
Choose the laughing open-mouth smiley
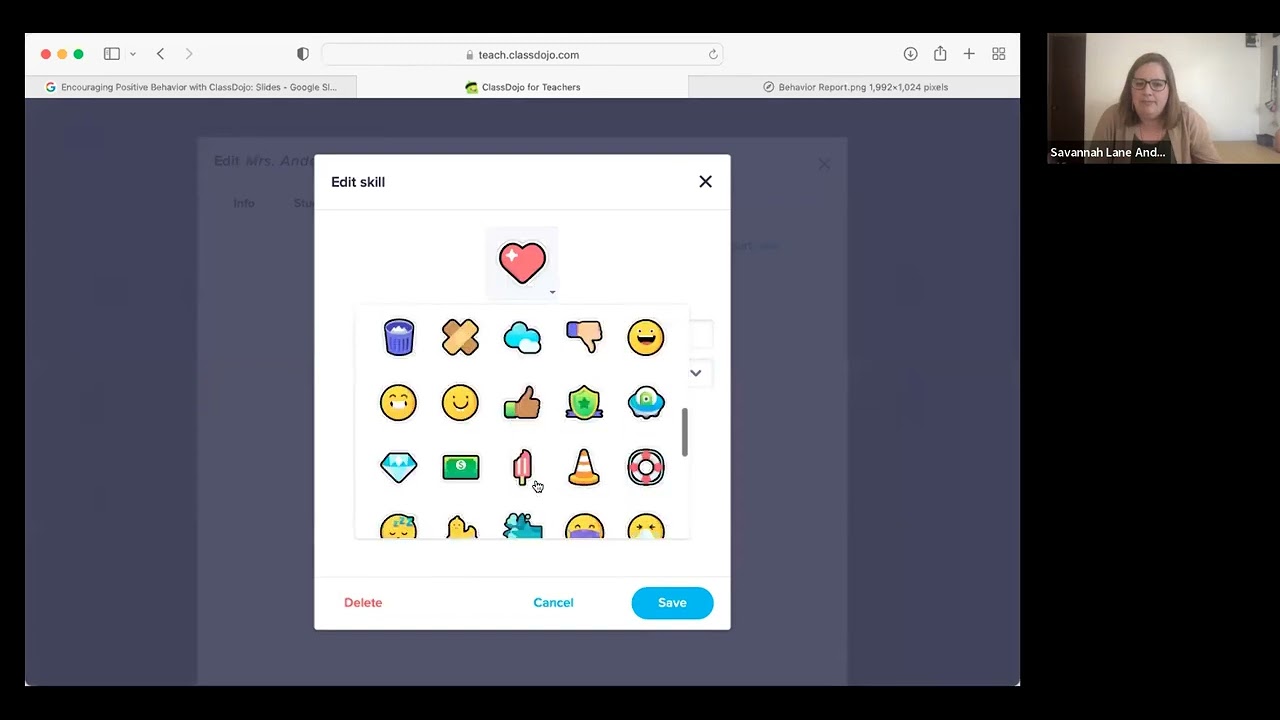coord(646,337)
